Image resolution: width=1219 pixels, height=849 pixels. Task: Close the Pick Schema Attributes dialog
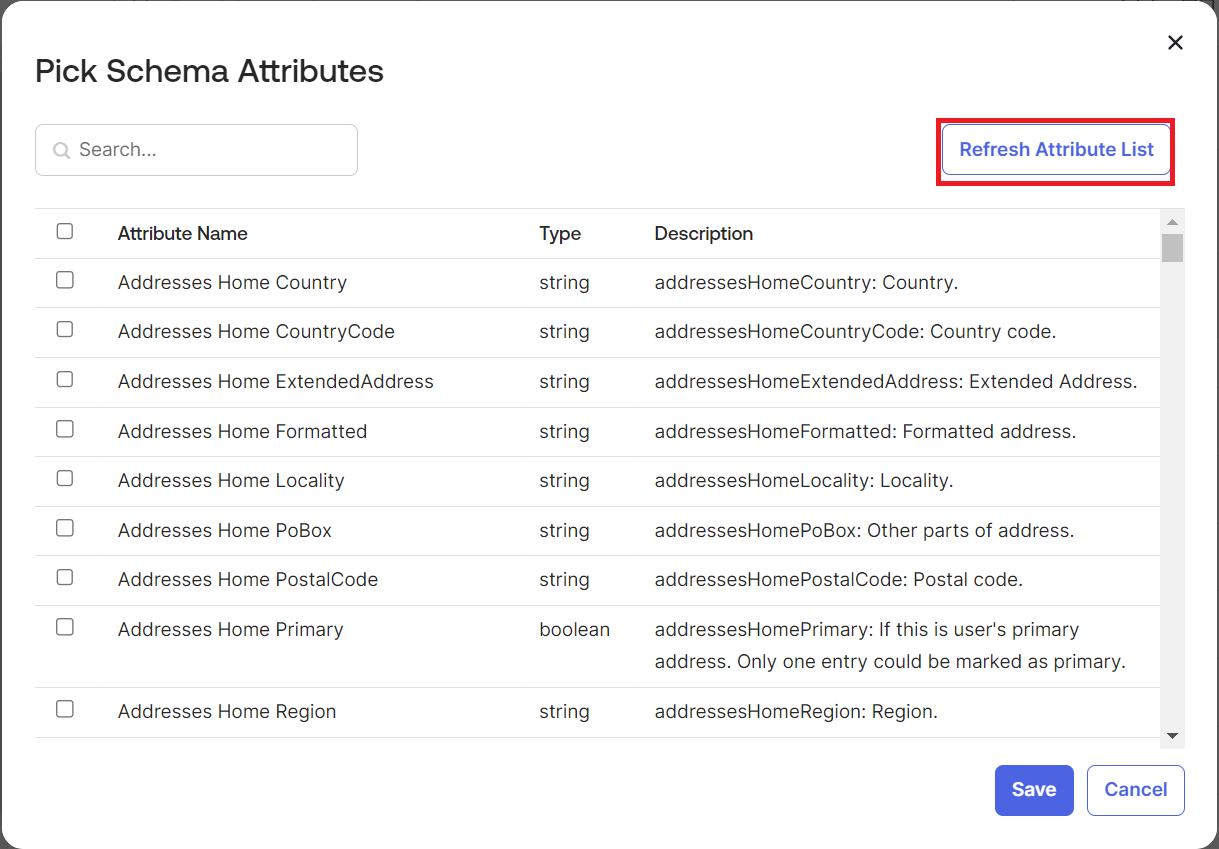pyautogui.click(x=1175, y=42)
